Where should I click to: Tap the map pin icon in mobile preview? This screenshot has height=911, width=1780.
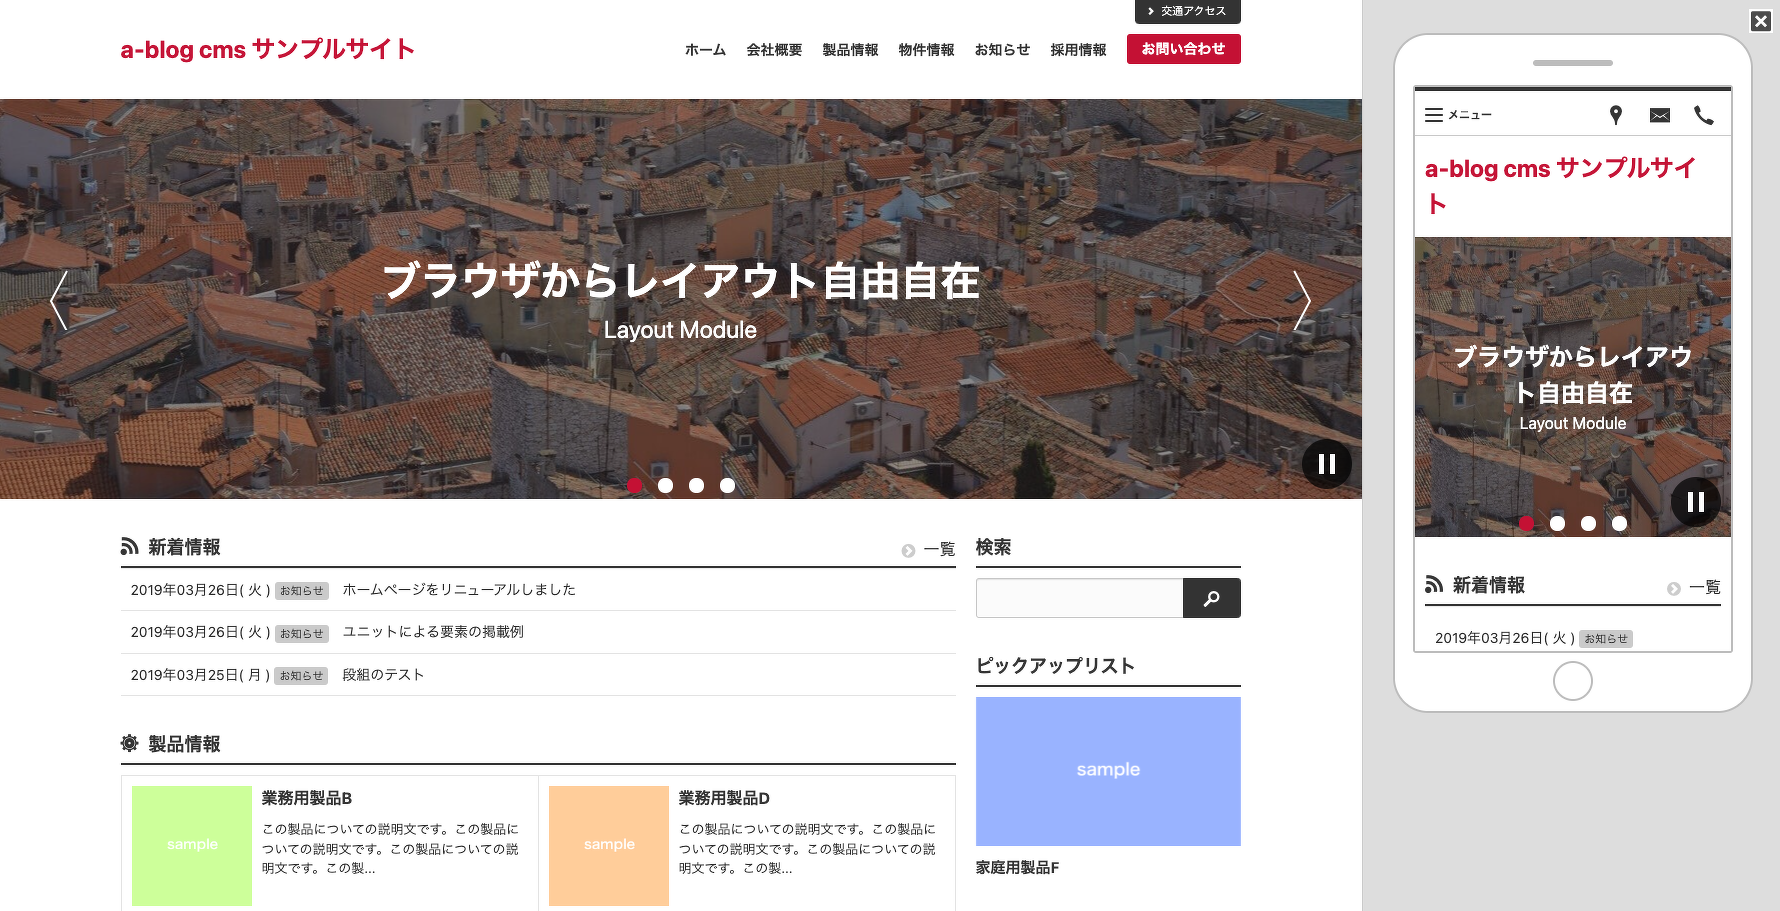(x=1615, y=115)
